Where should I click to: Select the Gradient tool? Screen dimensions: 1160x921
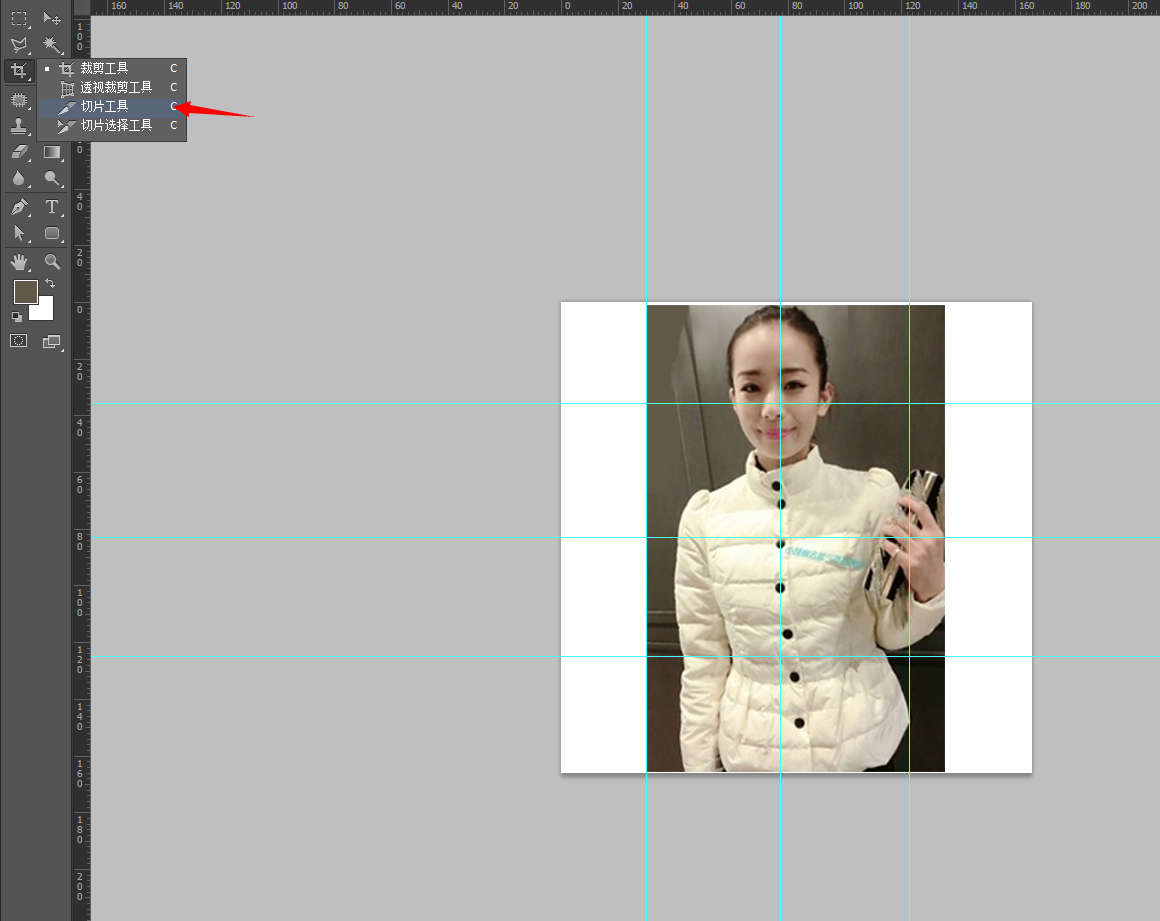tap(52, 153)
